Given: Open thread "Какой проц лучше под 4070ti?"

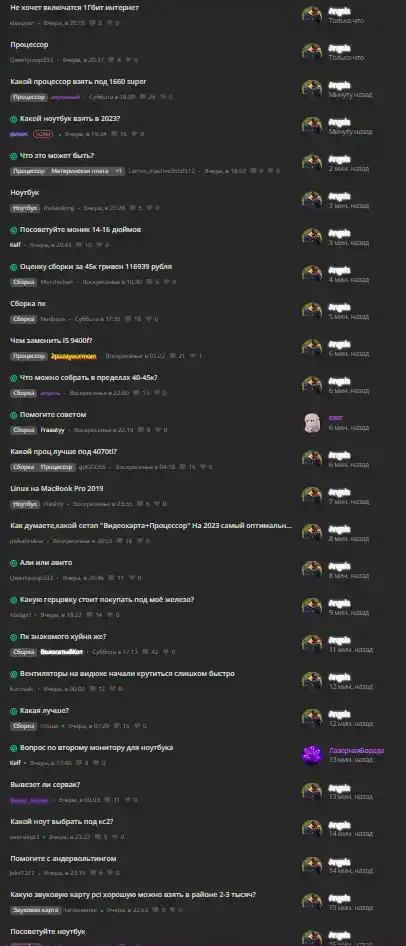Looking at the screenshot, I should (64, 451).
